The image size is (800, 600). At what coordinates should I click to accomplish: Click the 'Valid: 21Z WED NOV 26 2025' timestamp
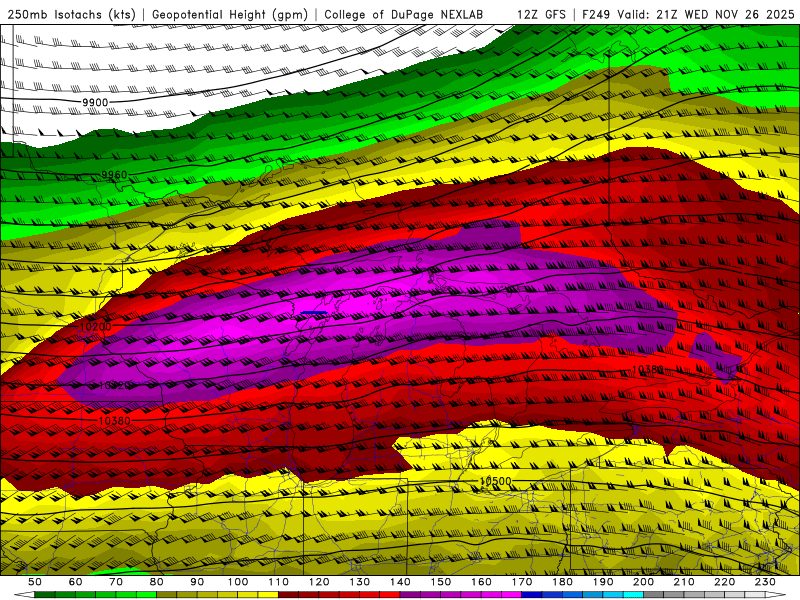click(706, 14)
